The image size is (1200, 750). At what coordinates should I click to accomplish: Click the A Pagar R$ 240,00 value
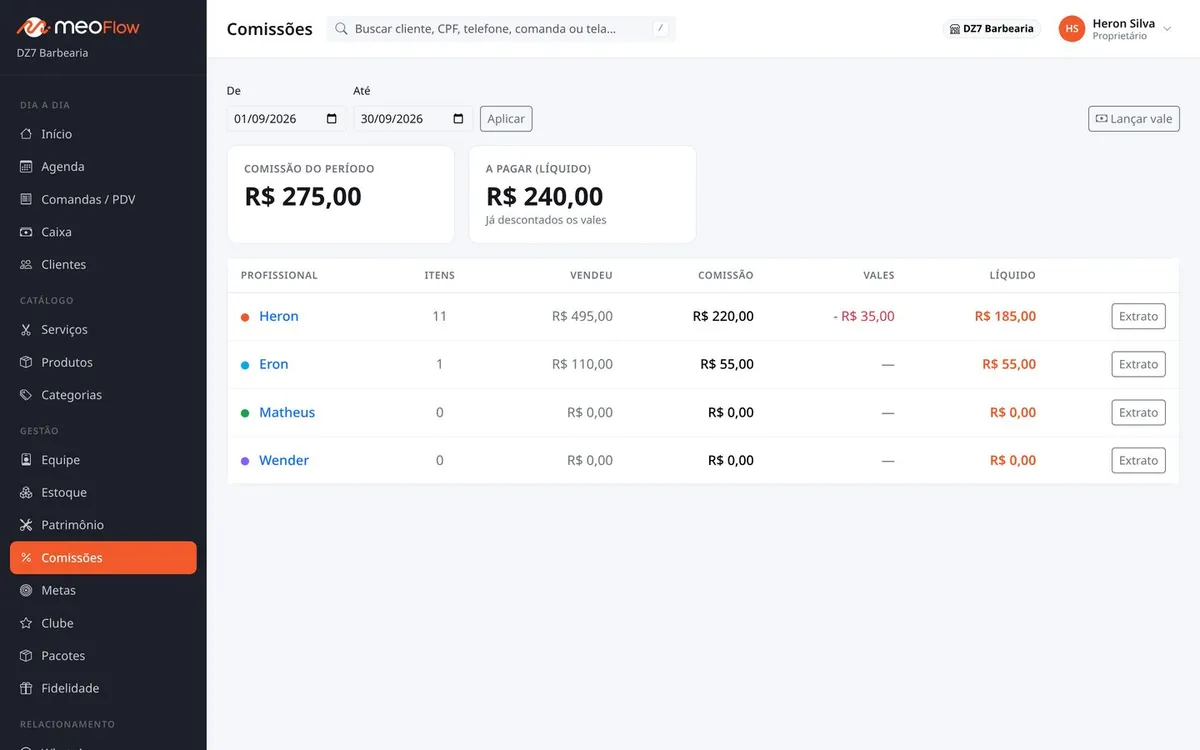pyautogui.click(x=545, y=196)
